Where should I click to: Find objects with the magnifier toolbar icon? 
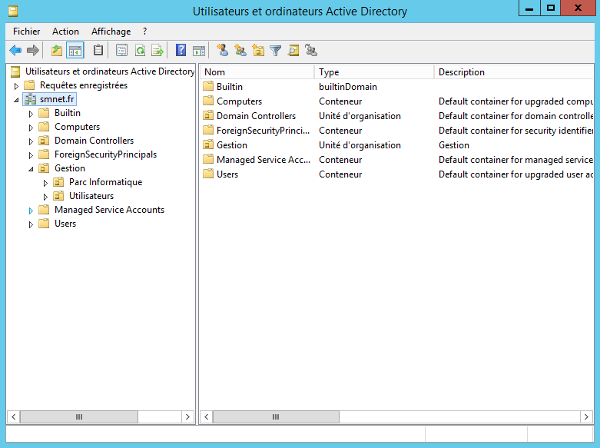click(293, 51)
